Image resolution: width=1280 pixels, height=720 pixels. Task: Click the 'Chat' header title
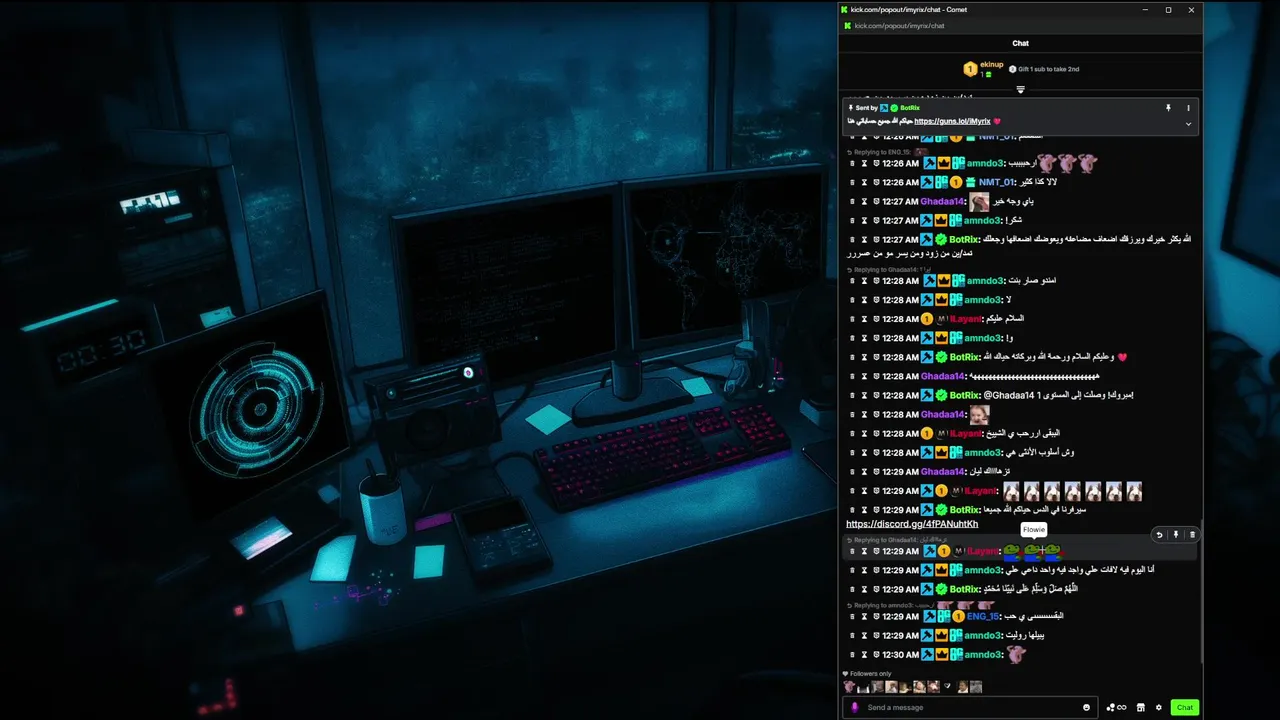click(1021, 43)
